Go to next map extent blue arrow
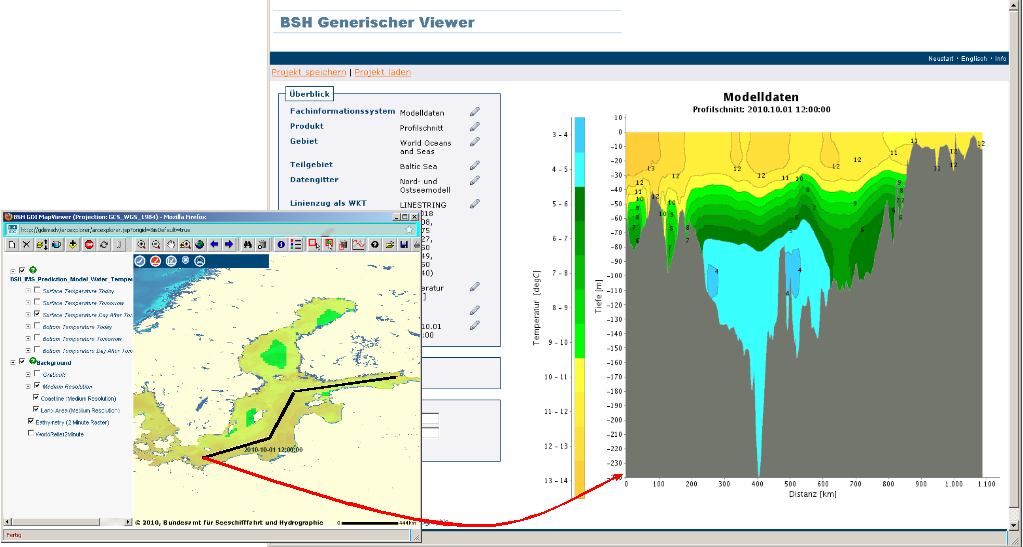Viewport: 1023px width, 547px height. (229, 244)
